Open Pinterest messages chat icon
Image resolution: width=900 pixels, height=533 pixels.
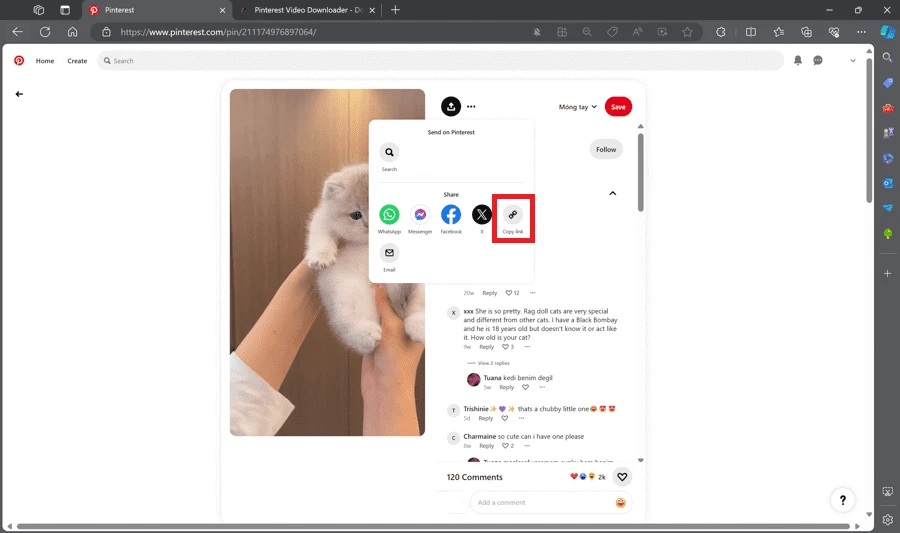pyautogui.click(x=818, y=60)
